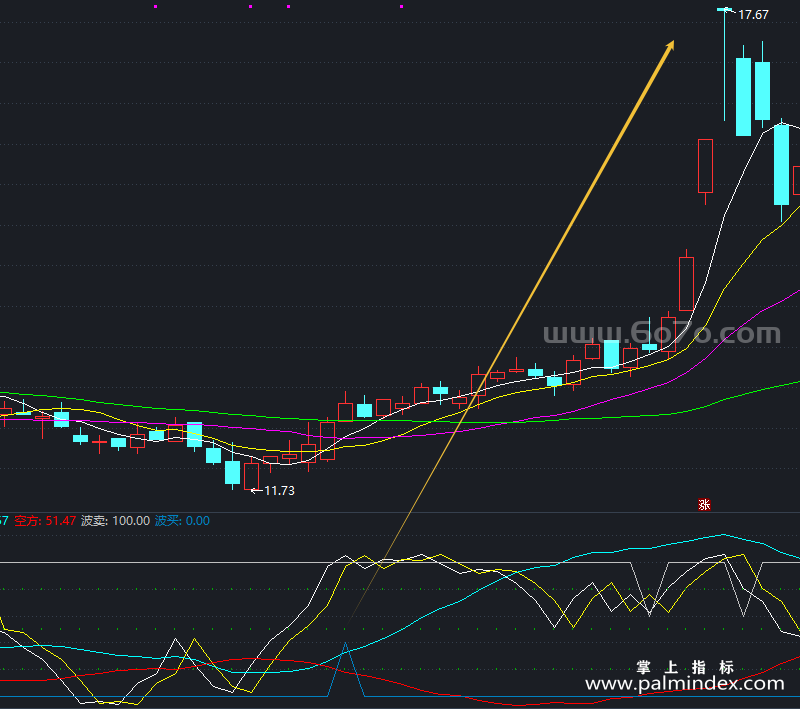
Task: Select the red candlestick at the 11.73 low
Action: [x=252, y=475]
